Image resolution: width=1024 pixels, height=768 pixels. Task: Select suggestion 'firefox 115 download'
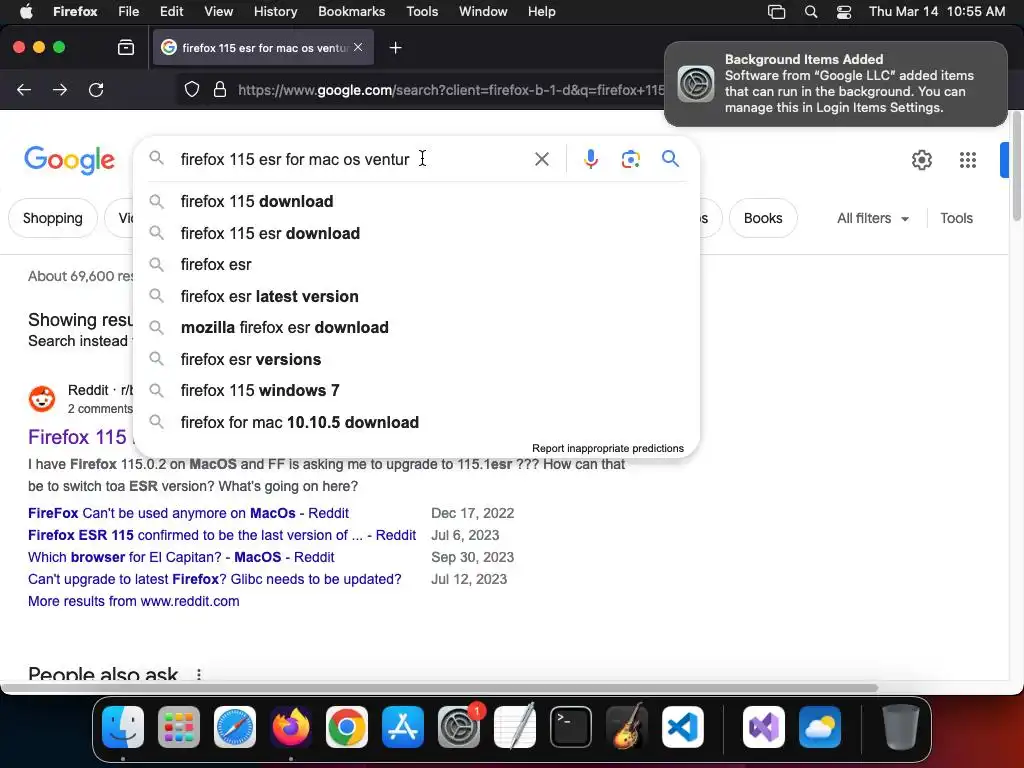point(416,201)
